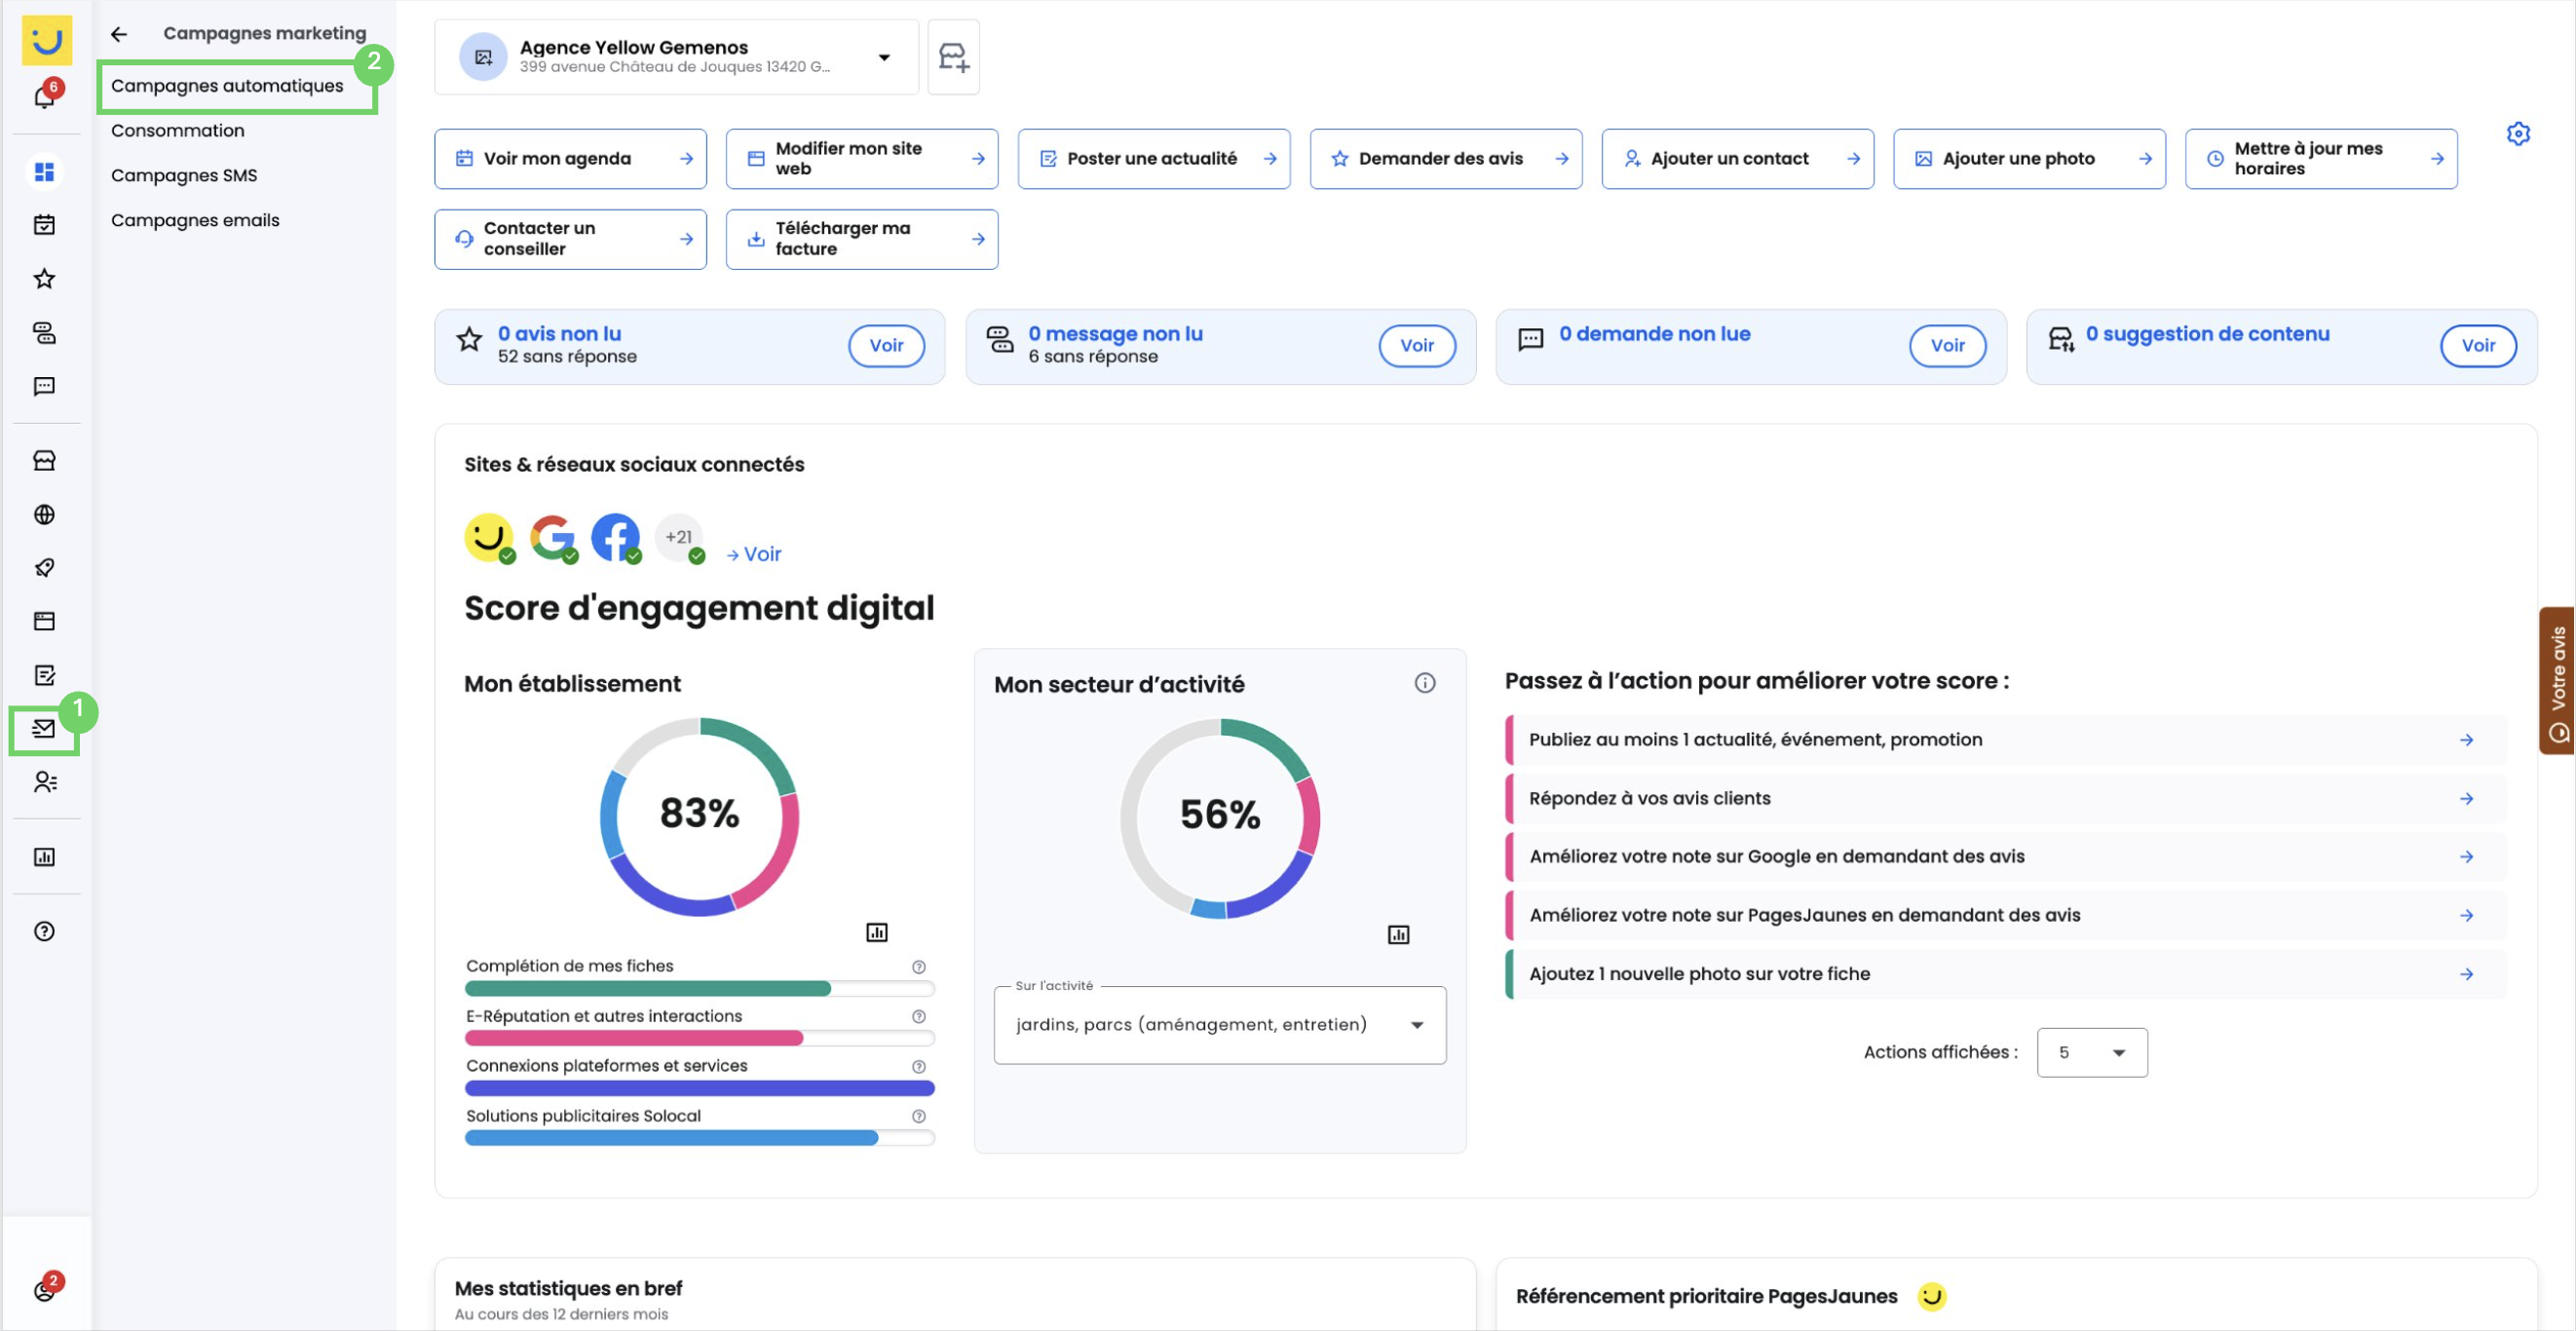Click Voir button for avis non lu
Image resolution: width=2576 pixels, height=1331 pixels.
point(886,345)
